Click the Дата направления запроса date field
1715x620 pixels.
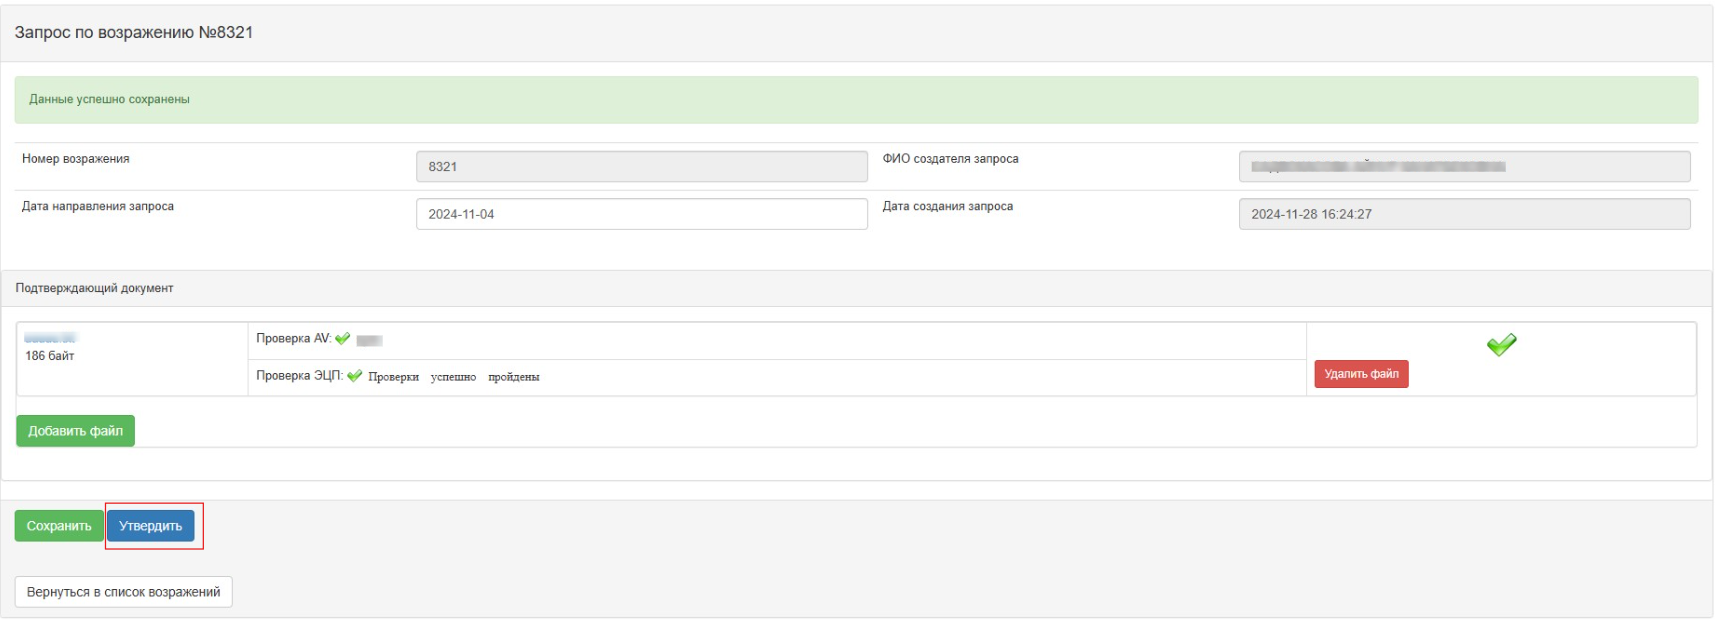642,214
